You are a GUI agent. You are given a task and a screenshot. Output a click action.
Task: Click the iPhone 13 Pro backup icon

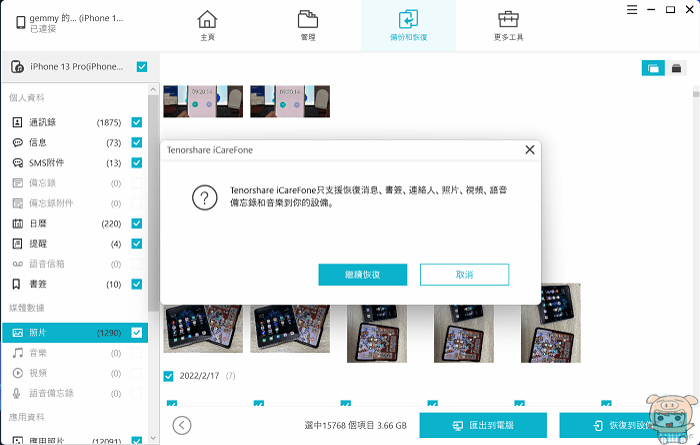(x=17, y=67)
